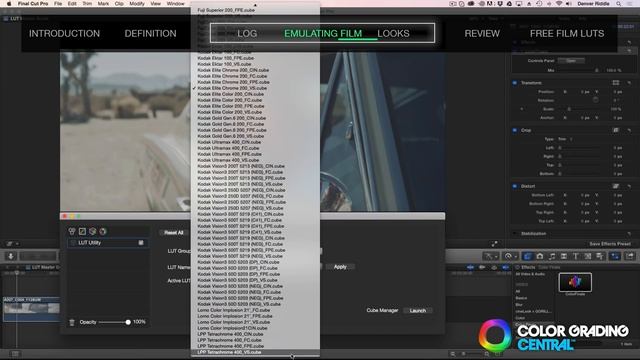Click the Wi-Fi icon in menu bar

point(559,4)
